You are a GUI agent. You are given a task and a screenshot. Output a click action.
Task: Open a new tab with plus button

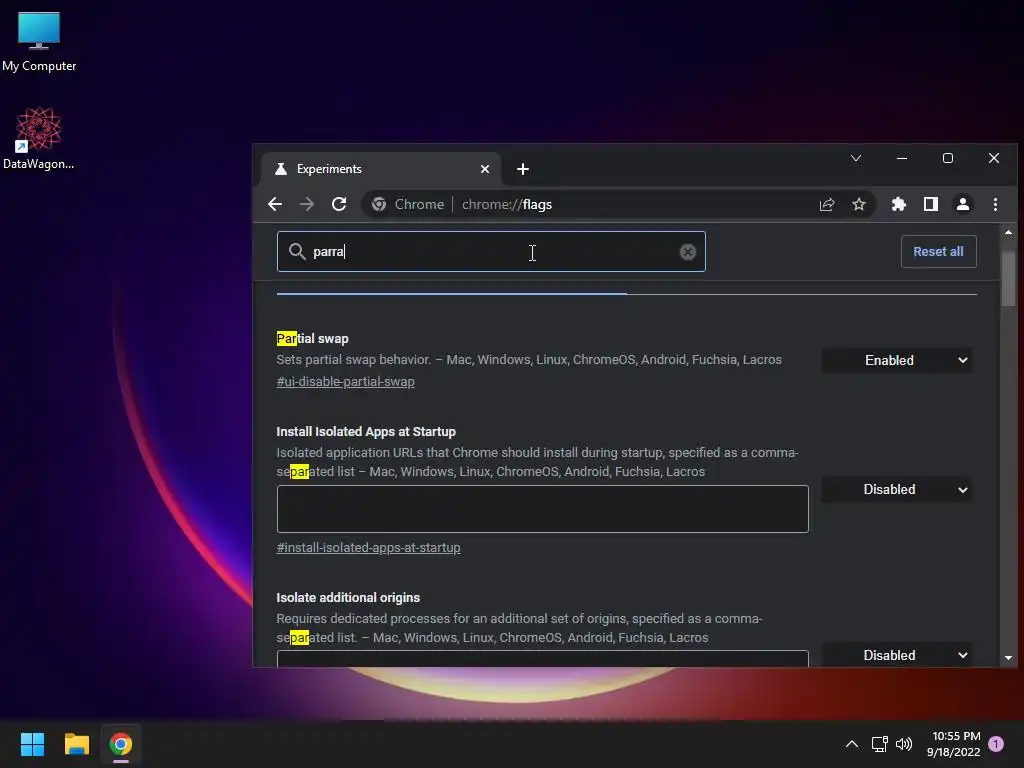pos(522,169)
